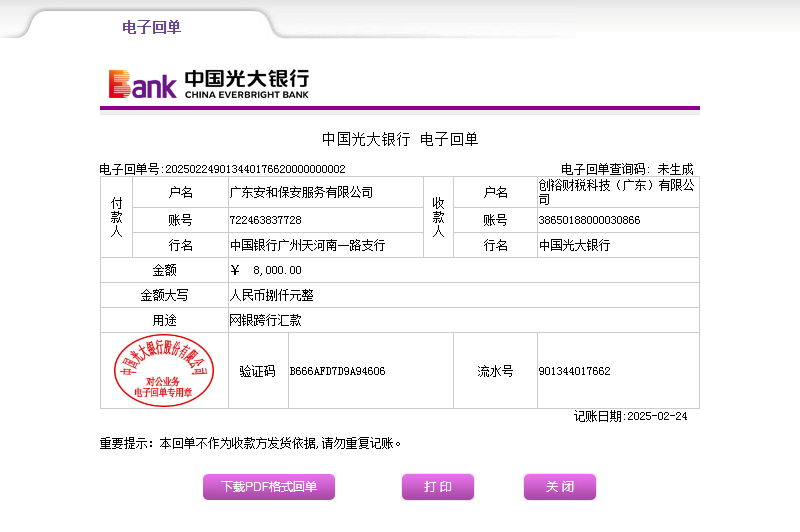Click serial number 901344017662
The image size is (800, 532).
[574, 371]
